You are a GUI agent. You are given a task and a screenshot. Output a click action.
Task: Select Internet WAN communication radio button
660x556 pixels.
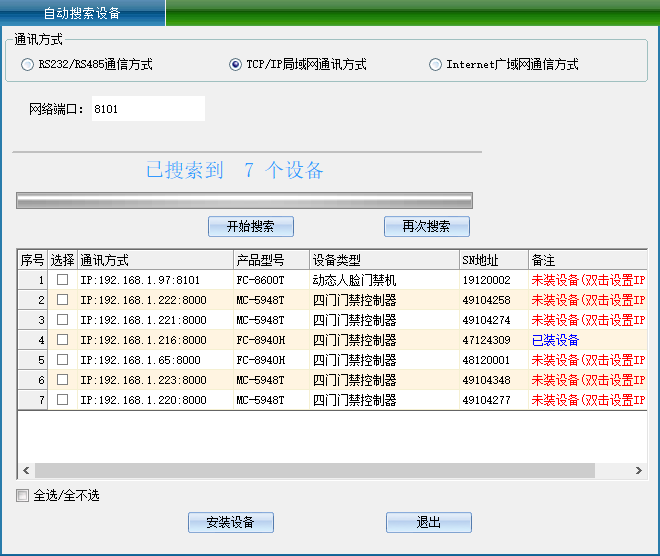click(435, 65)
